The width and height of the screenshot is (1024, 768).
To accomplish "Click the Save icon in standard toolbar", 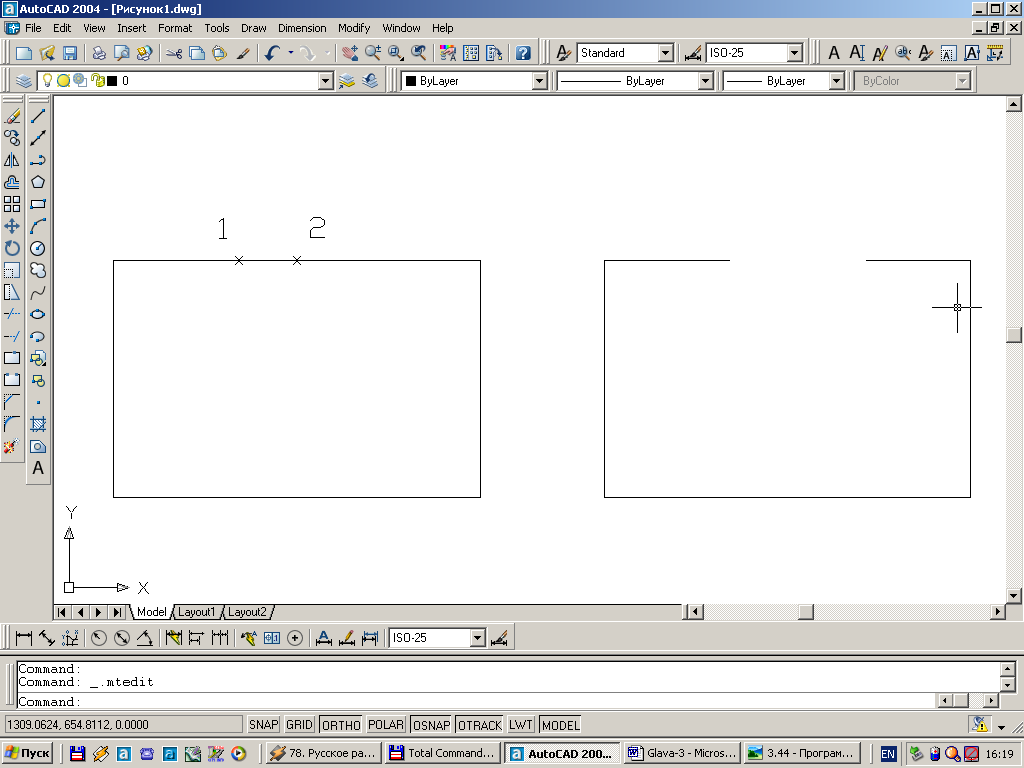I will coord(70,53).
